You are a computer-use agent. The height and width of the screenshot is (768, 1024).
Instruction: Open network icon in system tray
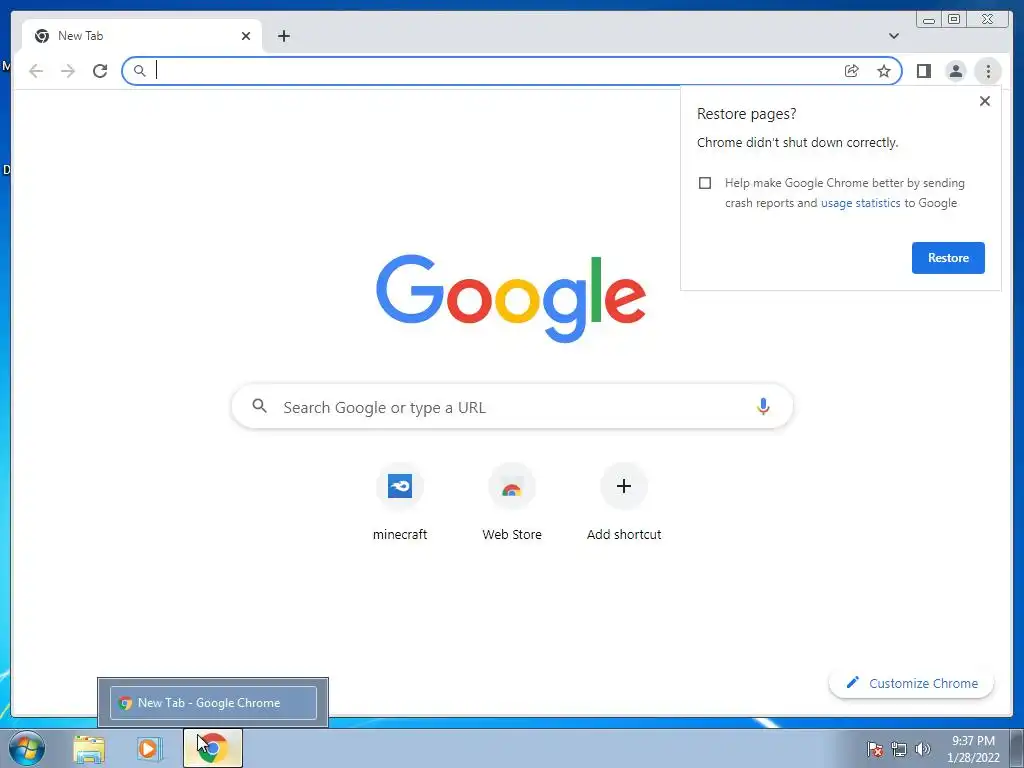pos(899,749)
